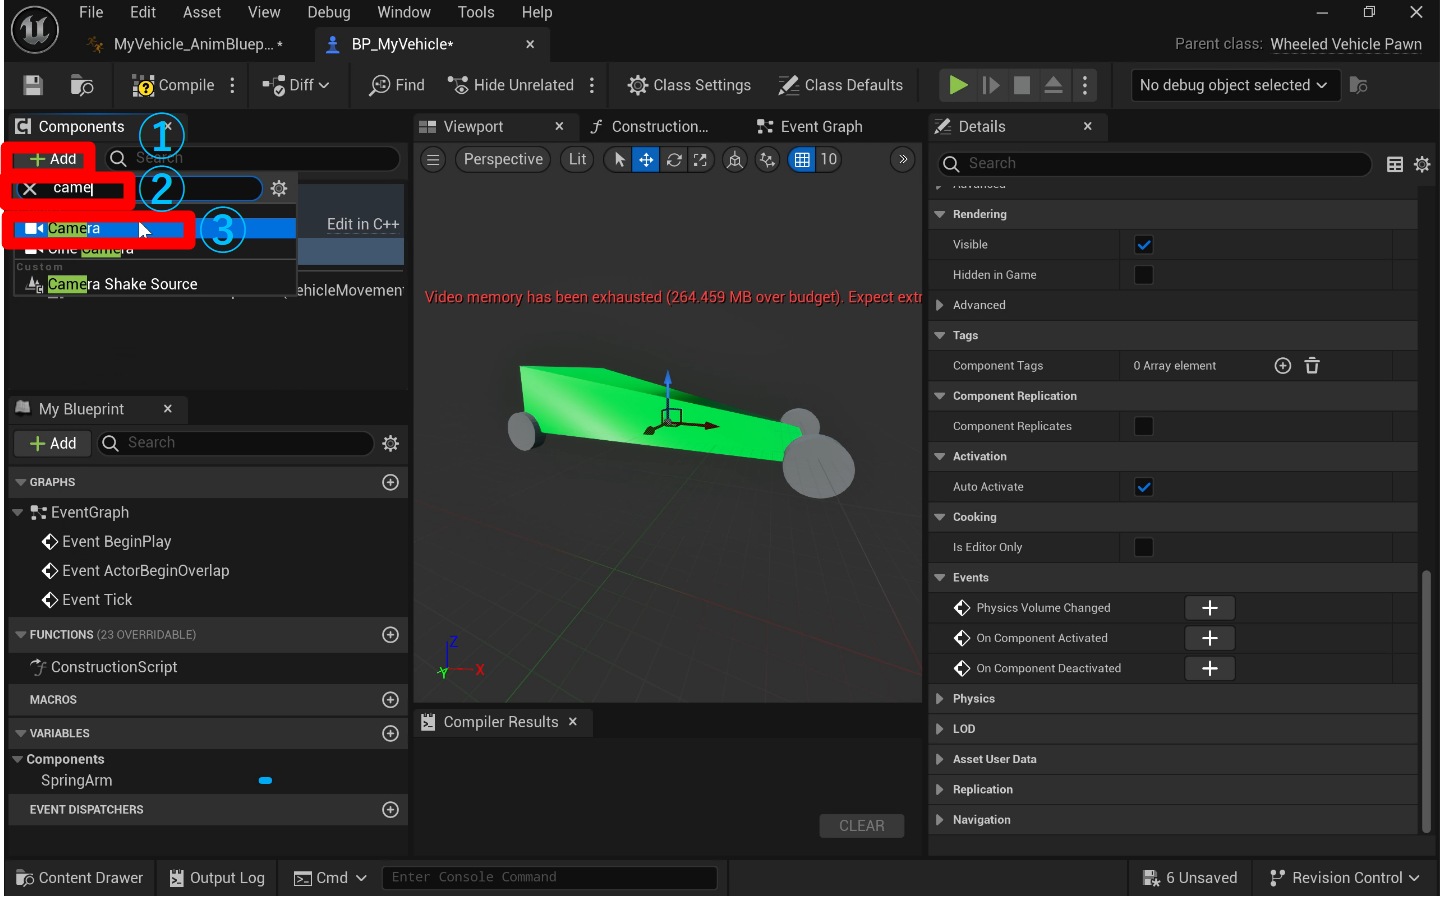Switch to the MyVehicle_AnimBlueprint tab
This screenshot has width=1441, height=897.
coord(185,44)
